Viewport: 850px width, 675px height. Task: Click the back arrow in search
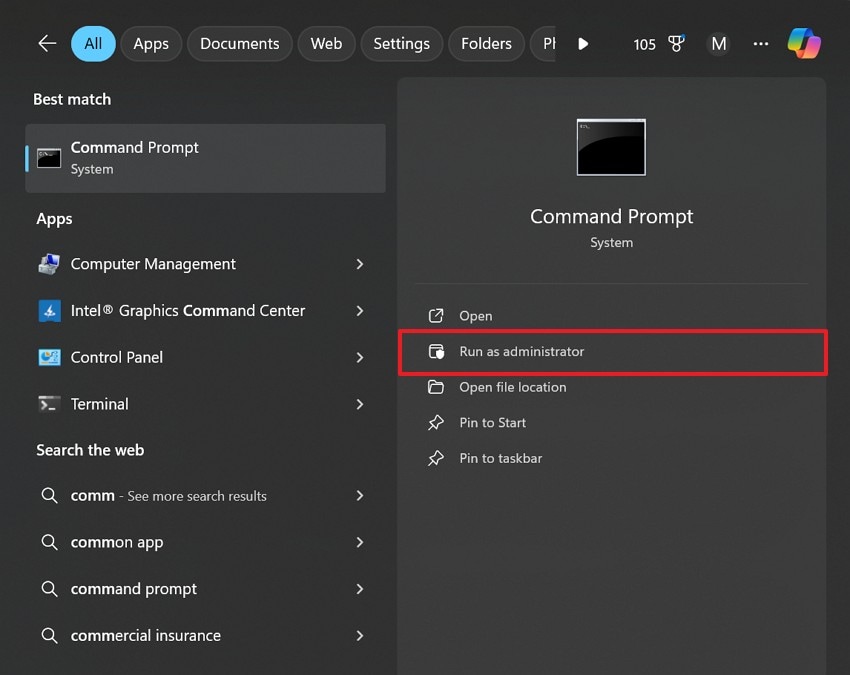pos(47,43)
